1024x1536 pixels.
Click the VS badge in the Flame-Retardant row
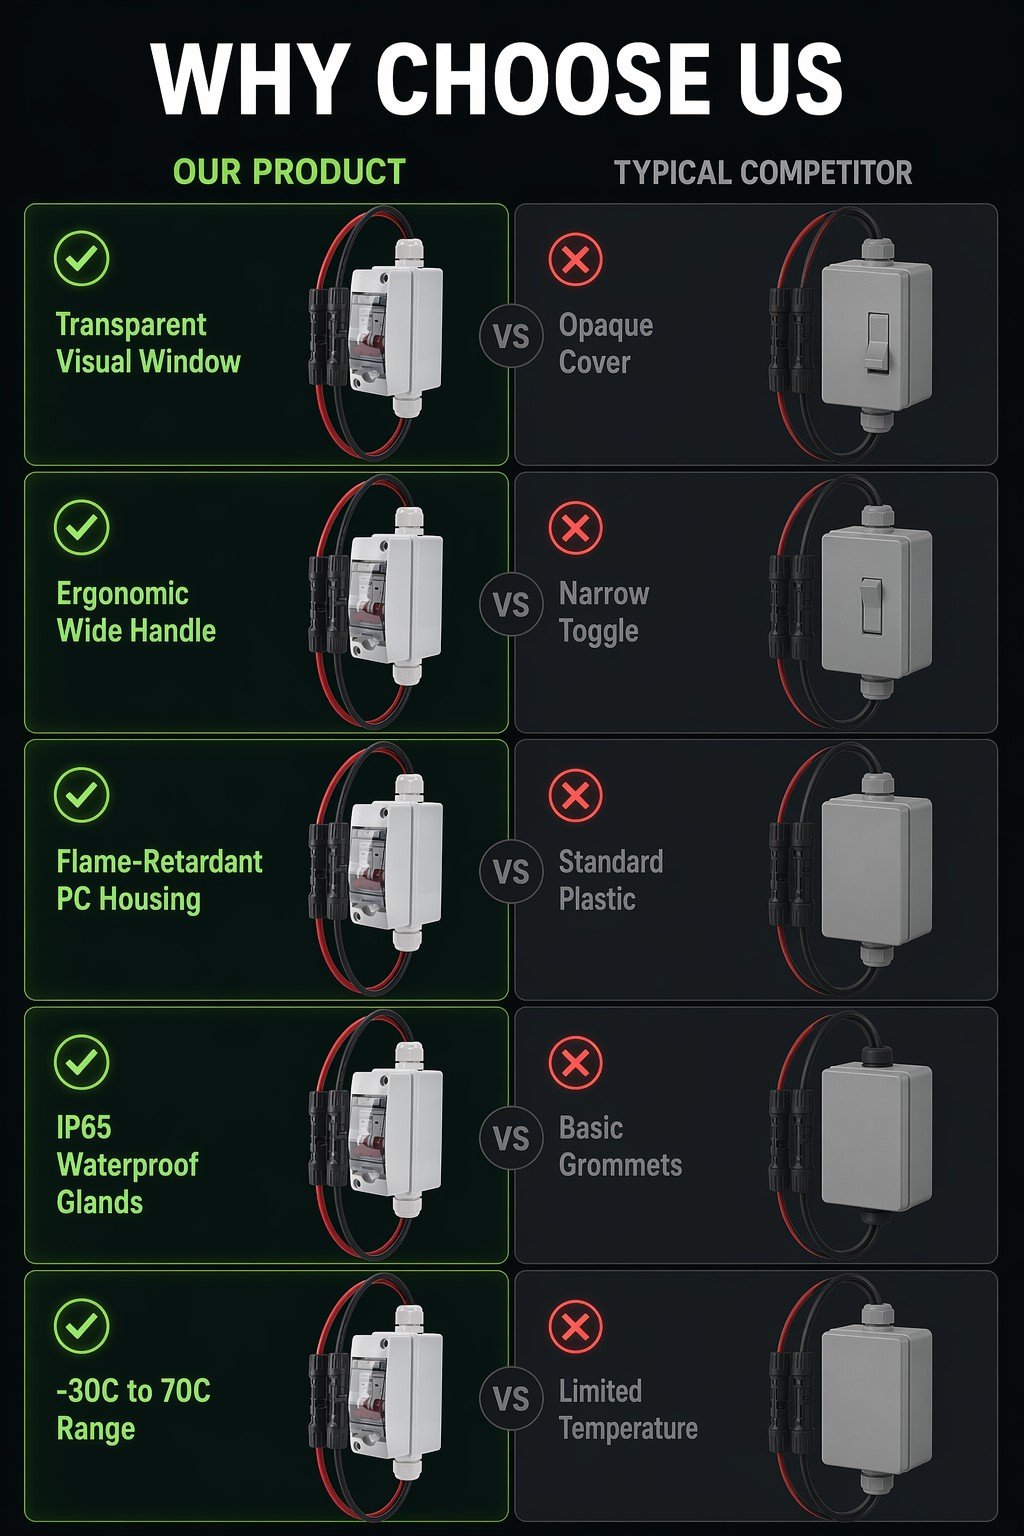(x=511, y=872)
